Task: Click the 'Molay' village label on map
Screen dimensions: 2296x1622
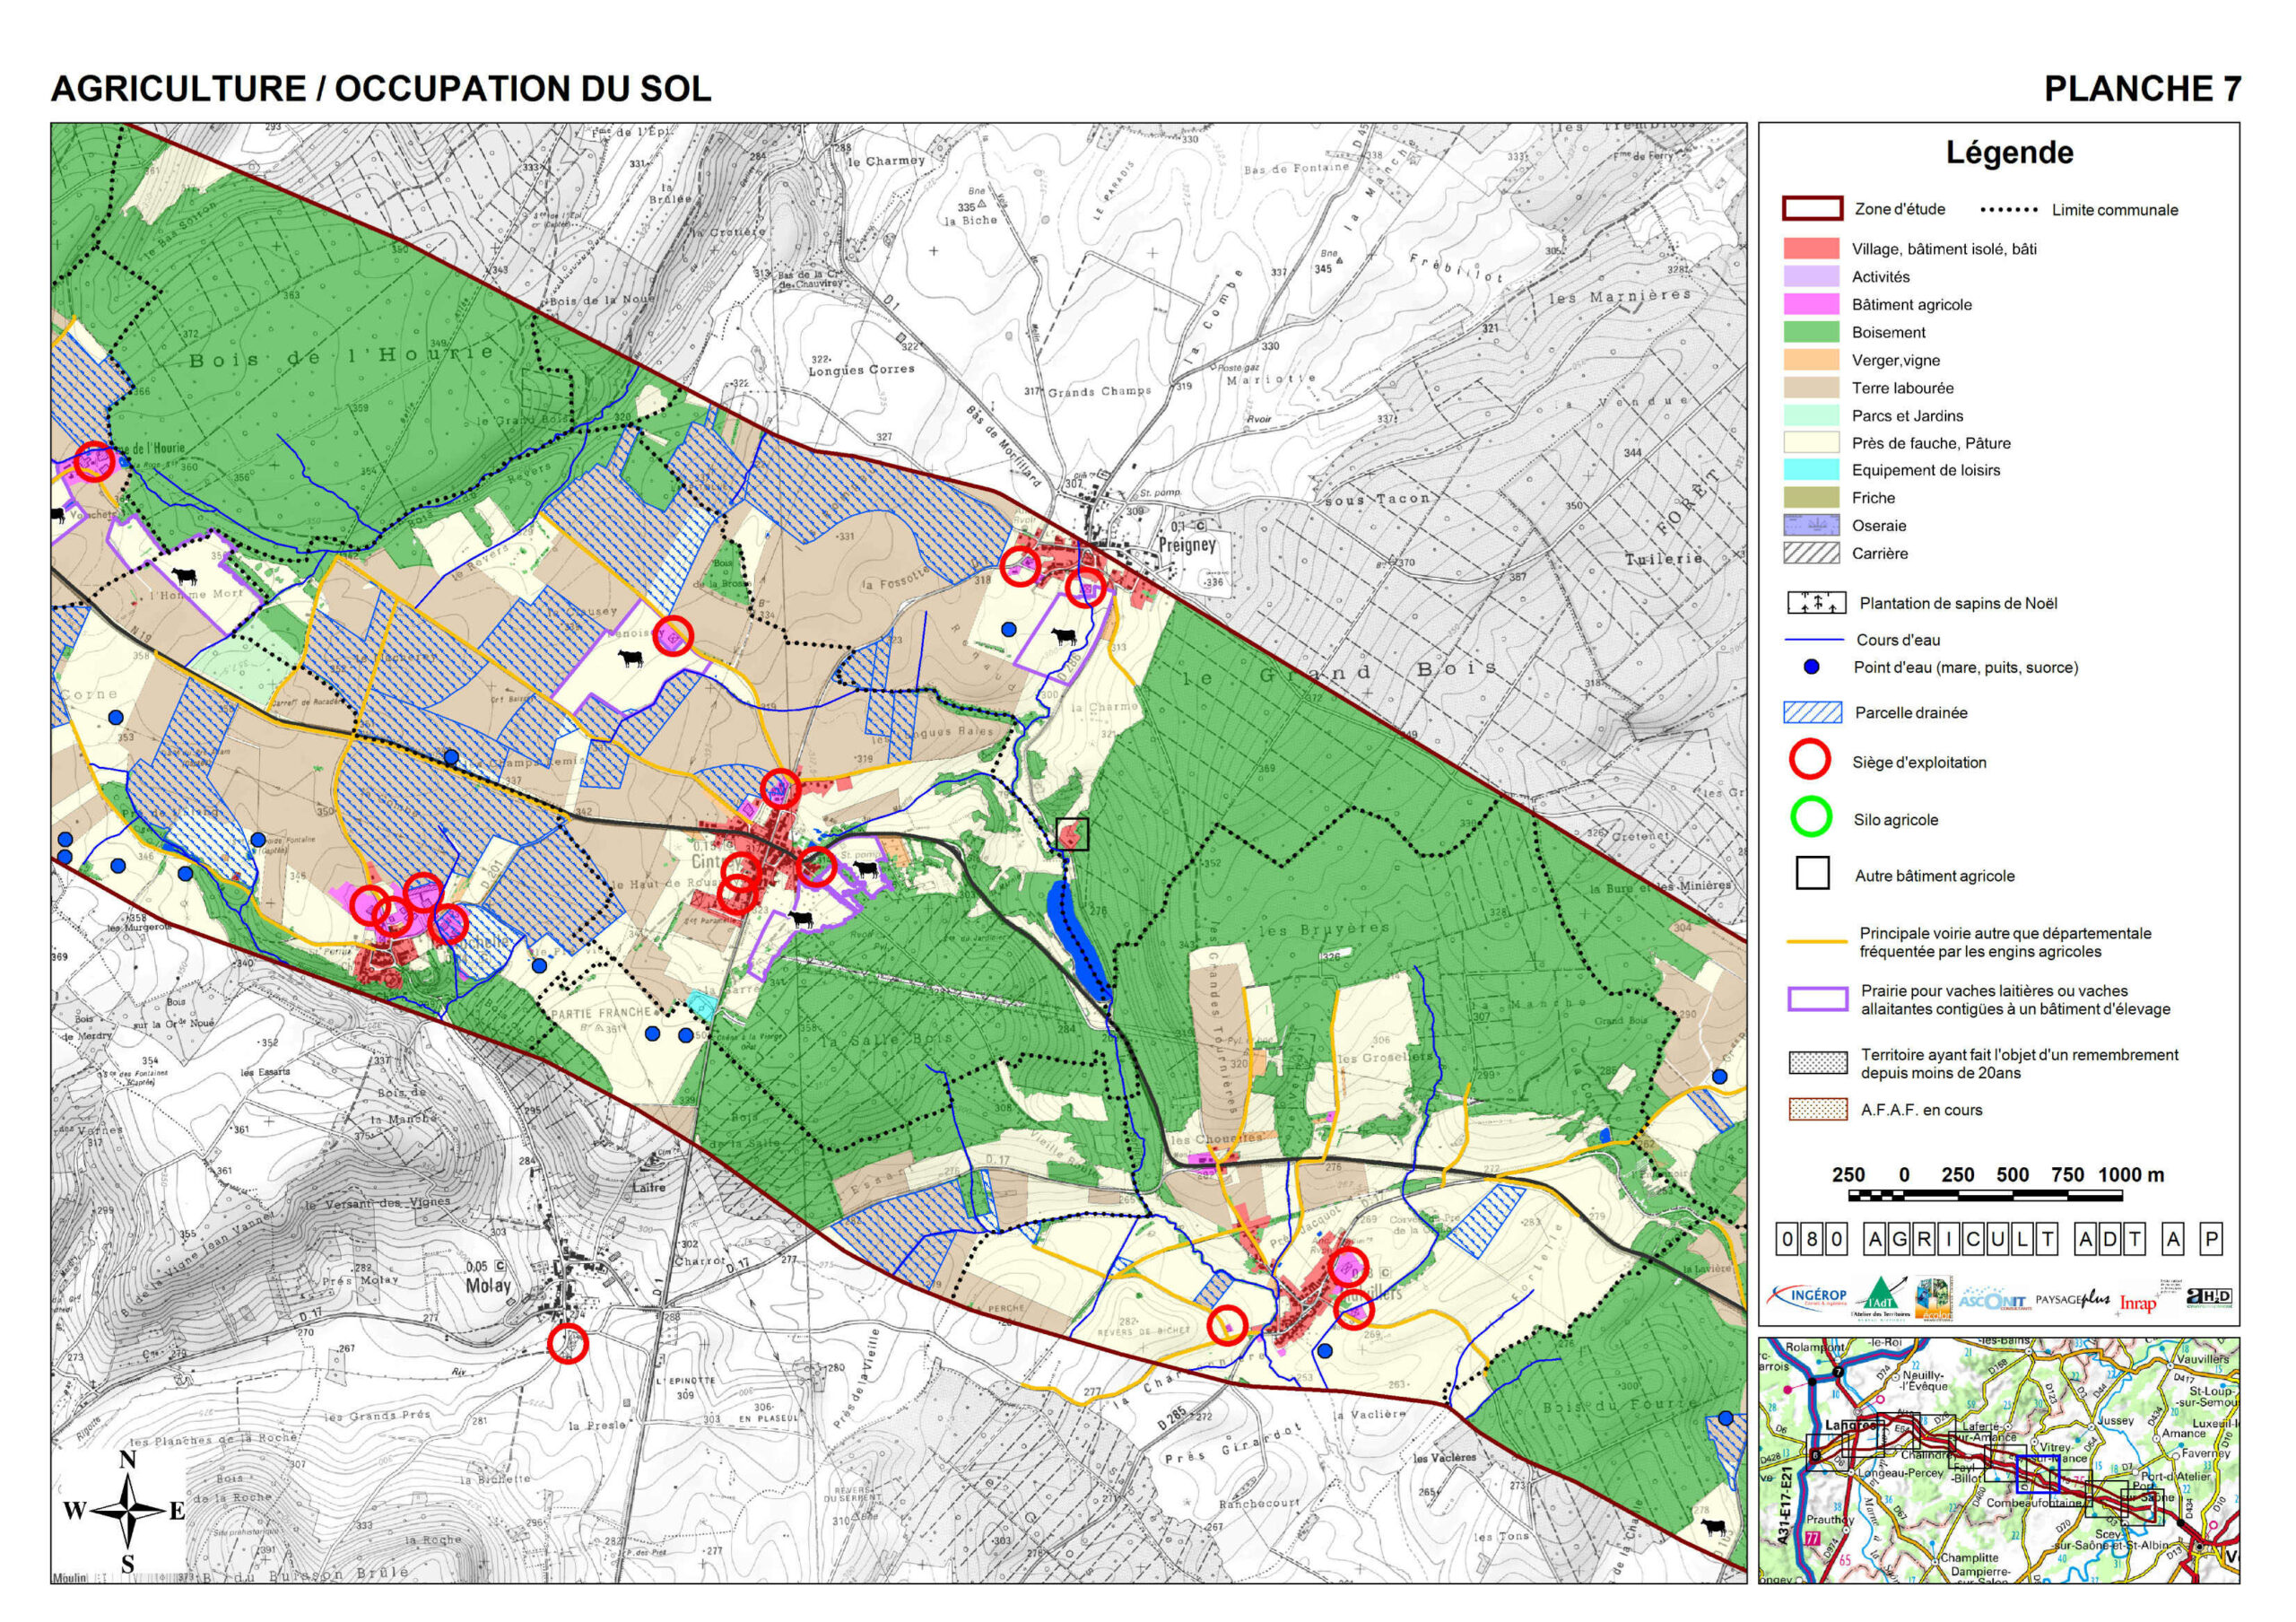Action: point(488,1285)
